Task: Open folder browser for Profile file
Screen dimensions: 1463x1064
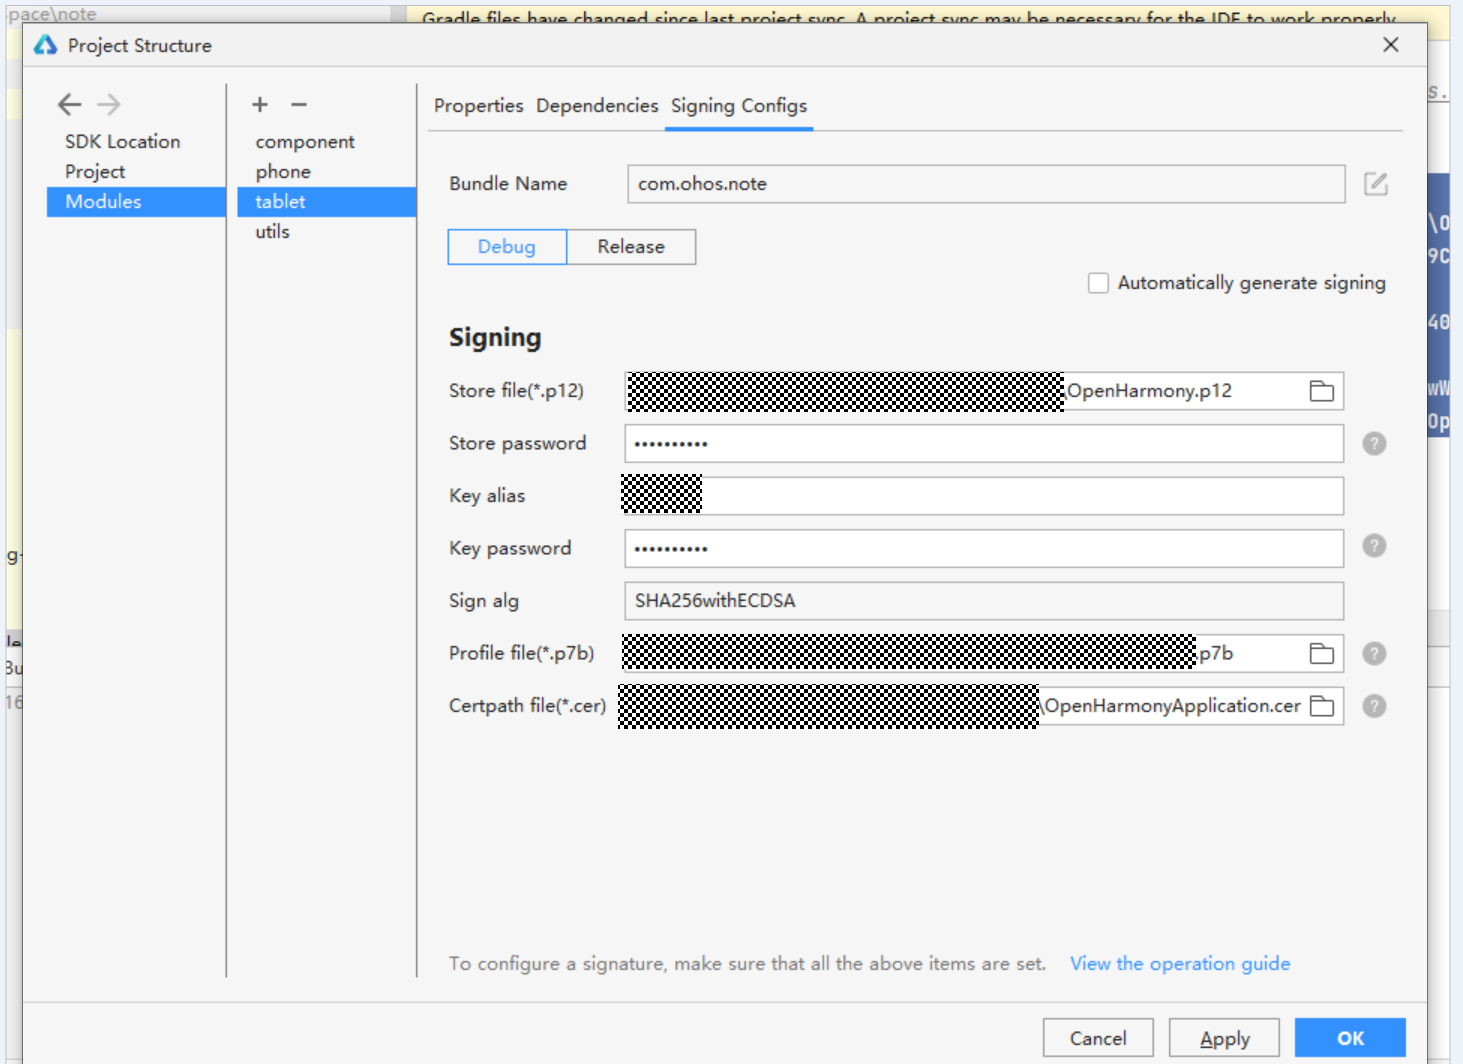Action: click(x=1321, y=654)
